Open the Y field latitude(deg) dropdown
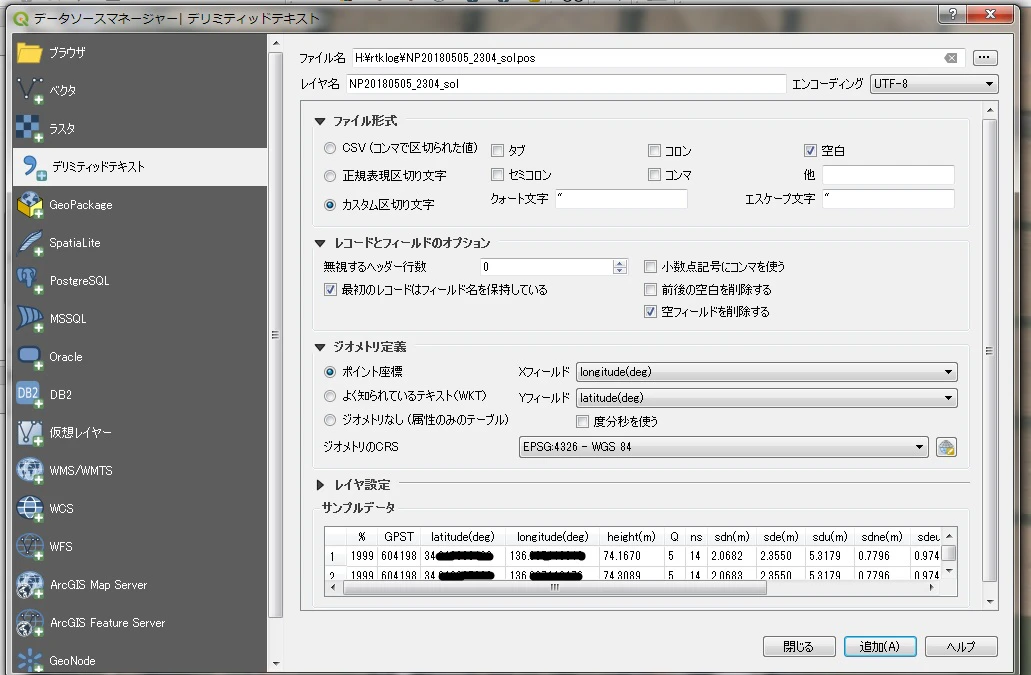Screen dimensions: 1031x675 pos(767,398)
